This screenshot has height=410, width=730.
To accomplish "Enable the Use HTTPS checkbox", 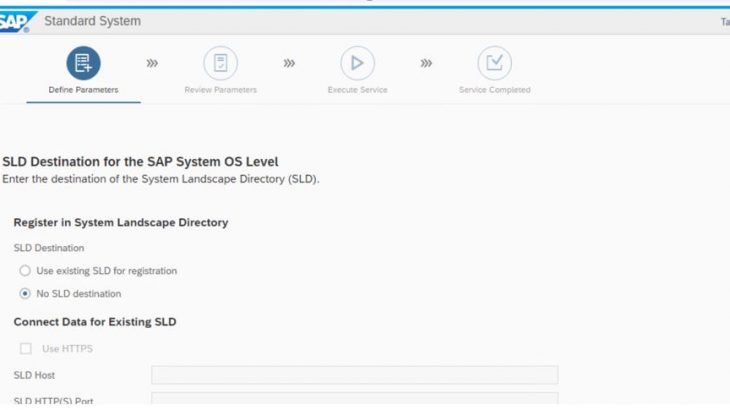I will tap(25, 348).
